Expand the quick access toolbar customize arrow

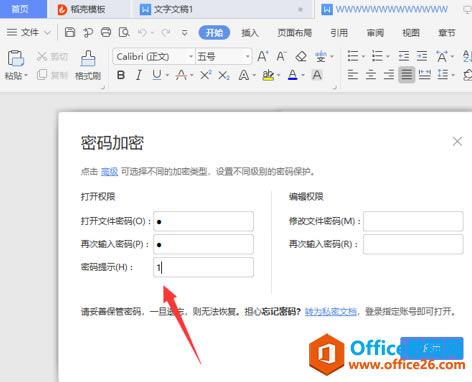pos(184,33)
